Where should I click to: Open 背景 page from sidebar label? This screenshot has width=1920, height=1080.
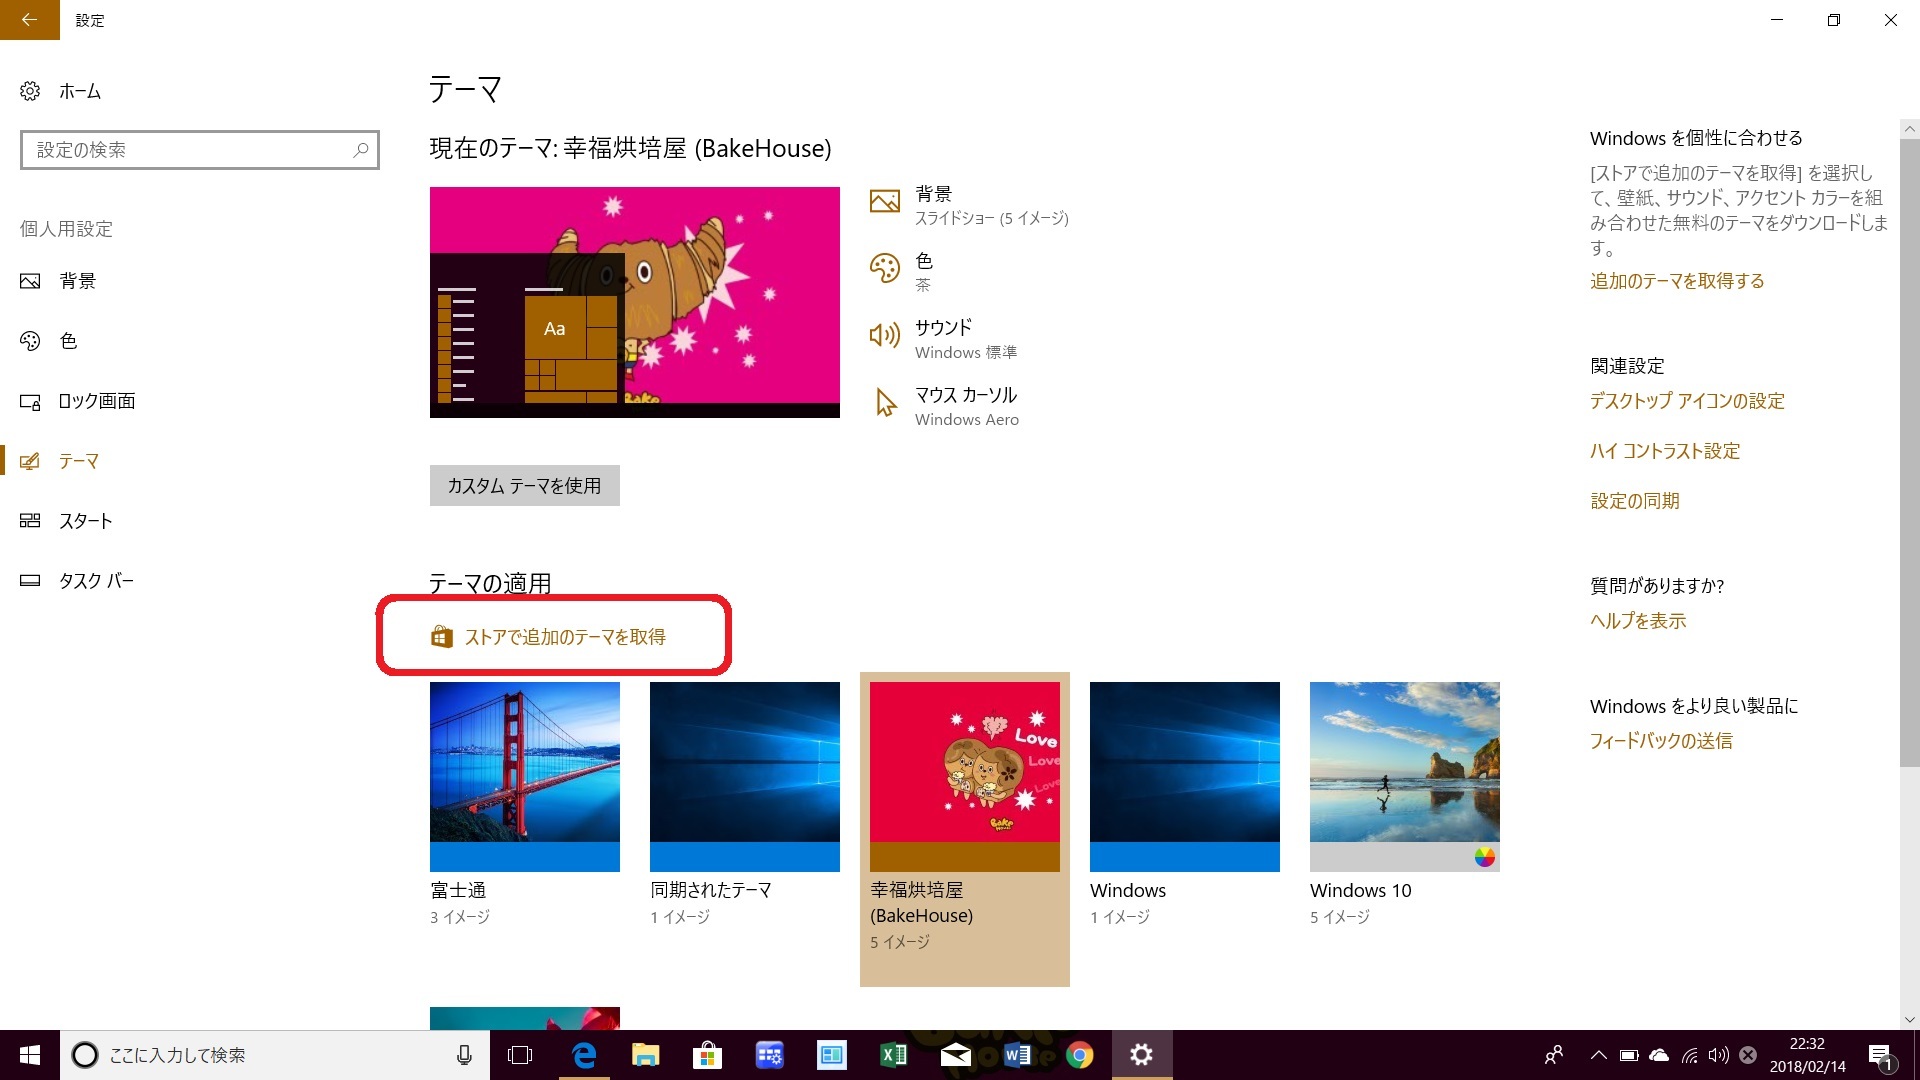[x=77, y=281]
